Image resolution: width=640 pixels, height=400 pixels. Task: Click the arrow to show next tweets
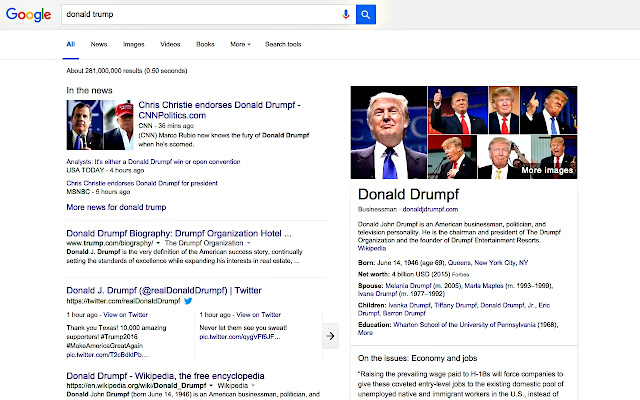tap(331, 336)
